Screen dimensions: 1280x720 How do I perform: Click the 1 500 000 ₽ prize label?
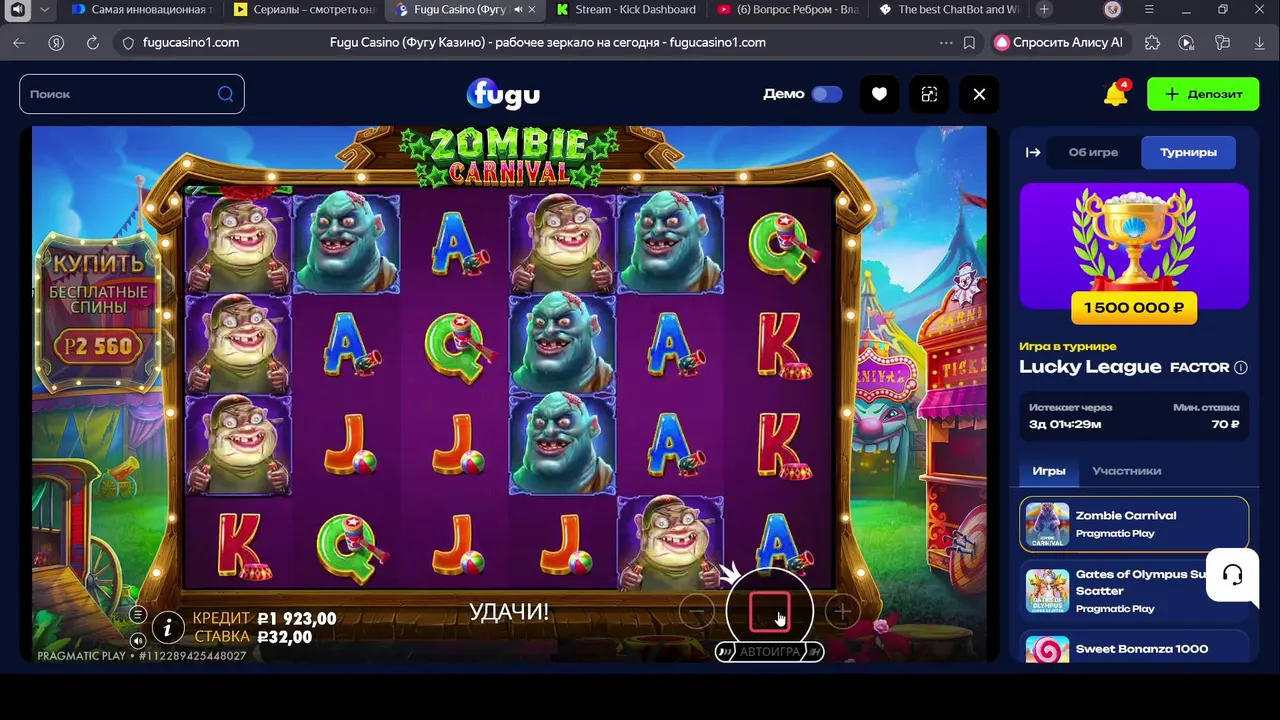tap(1134, 308)
